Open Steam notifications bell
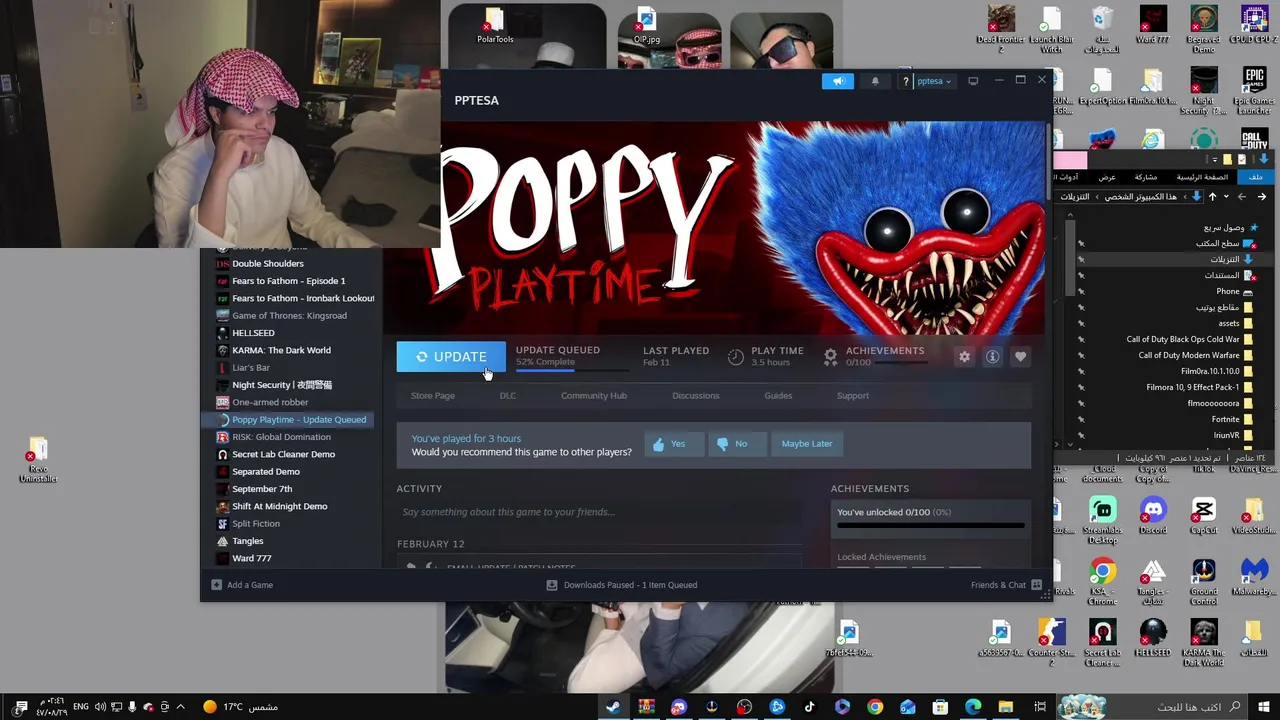Viewport: 1280px width, 720px height. tap(875, 81)
